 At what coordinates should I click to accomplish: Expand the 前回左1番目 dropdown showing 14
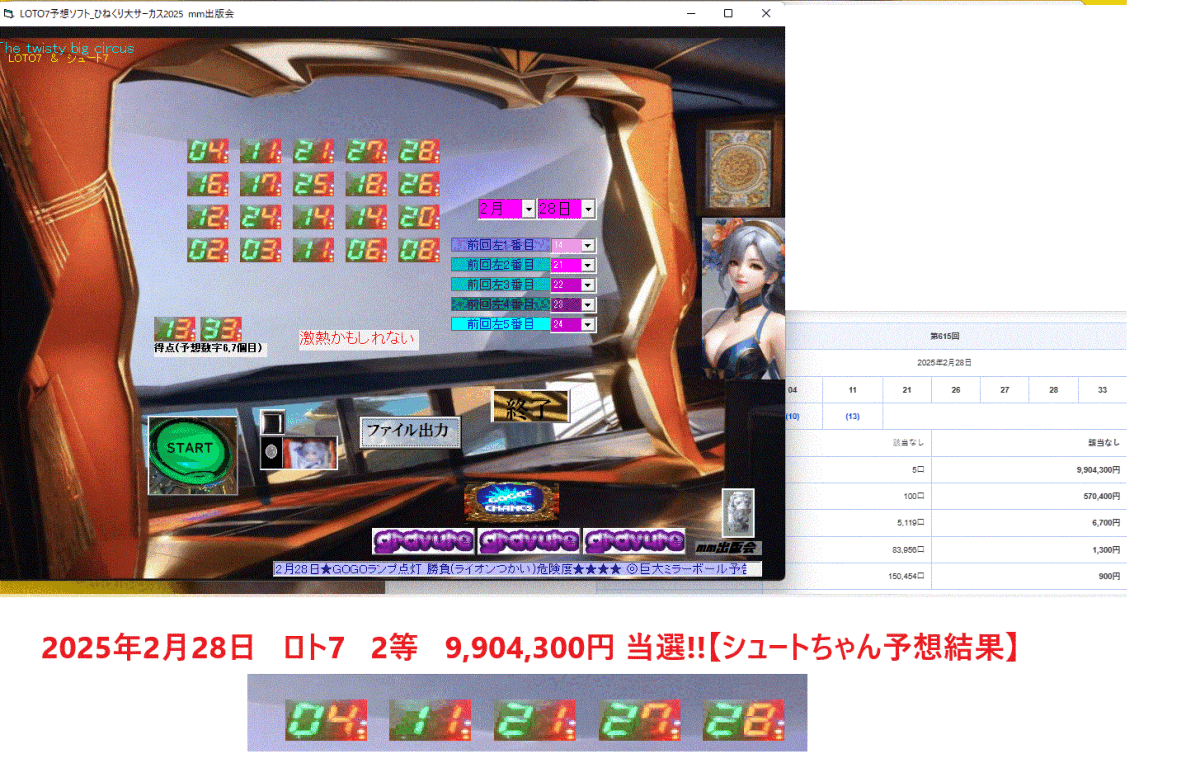[588, 245]
